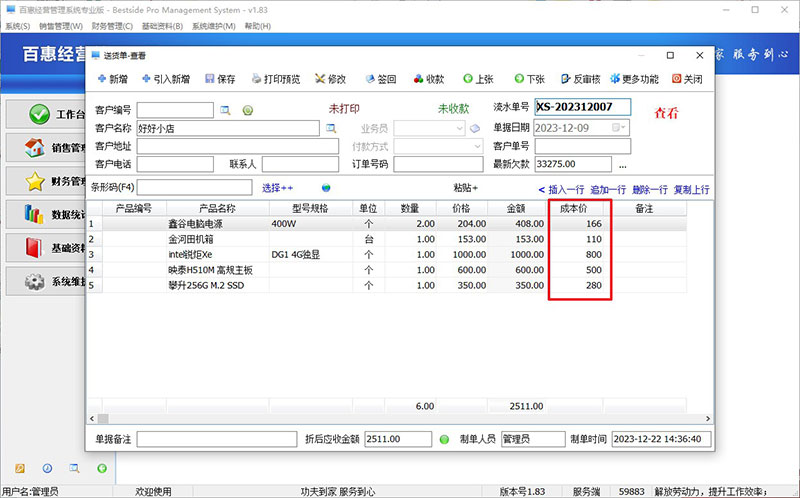Screen dimensions: 800x498
Task: Click the 条形码(F4) barcode input field
Action: tap(194, 187)
